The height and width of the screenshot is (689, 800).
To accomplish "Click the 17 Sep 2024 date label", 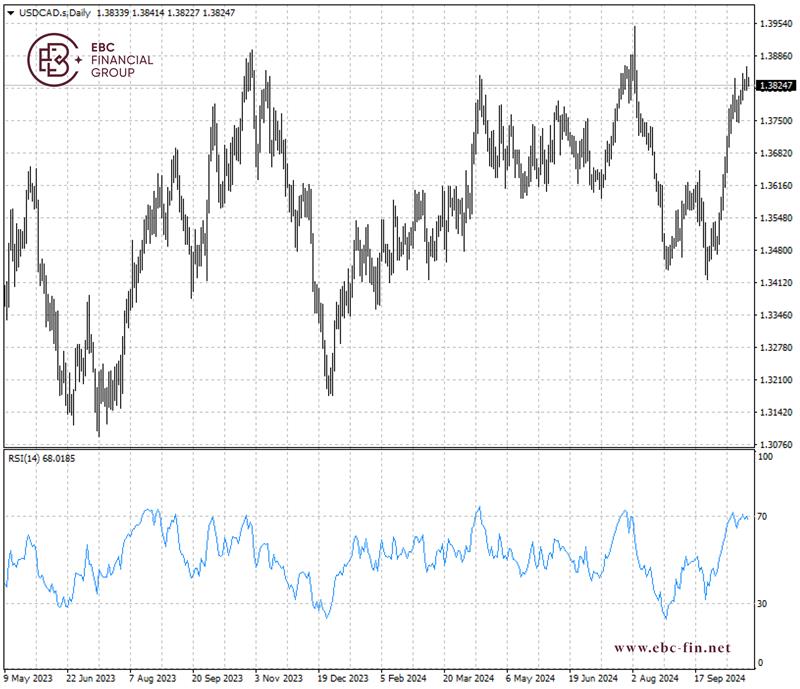I will tap(719, 677).
